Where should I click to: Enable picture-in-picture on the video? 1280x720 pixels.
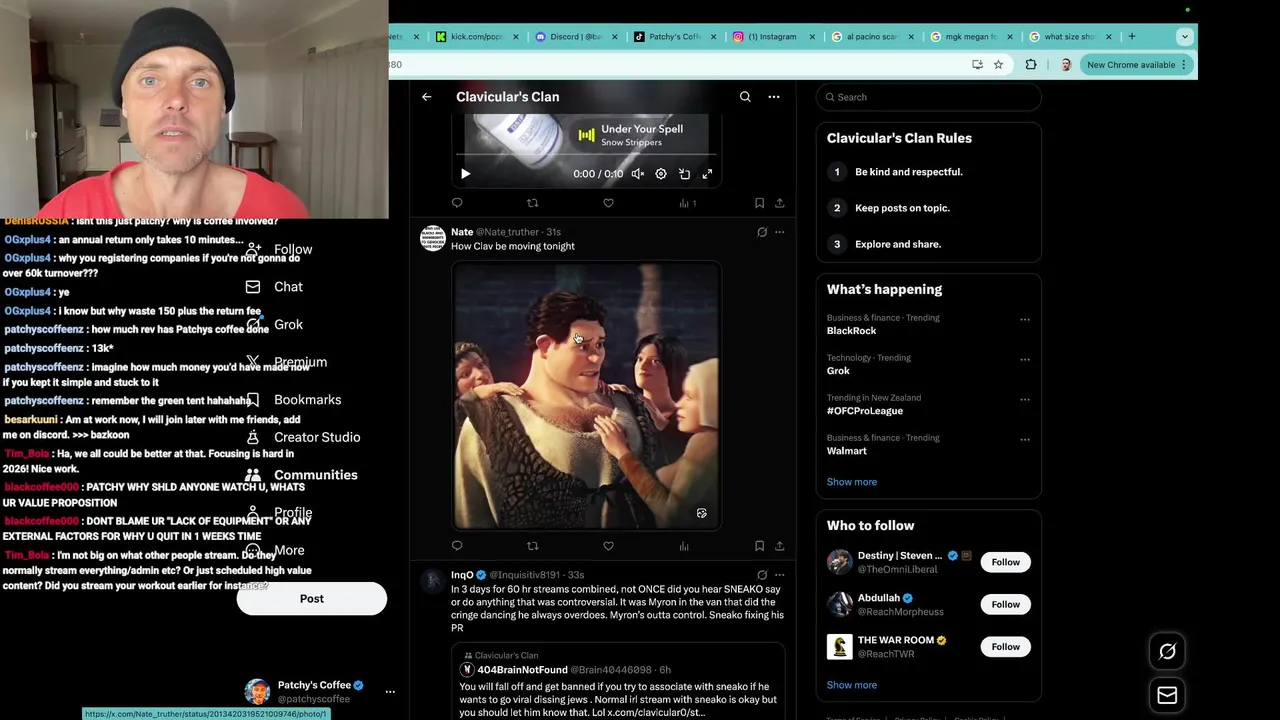tap(684, 174)
